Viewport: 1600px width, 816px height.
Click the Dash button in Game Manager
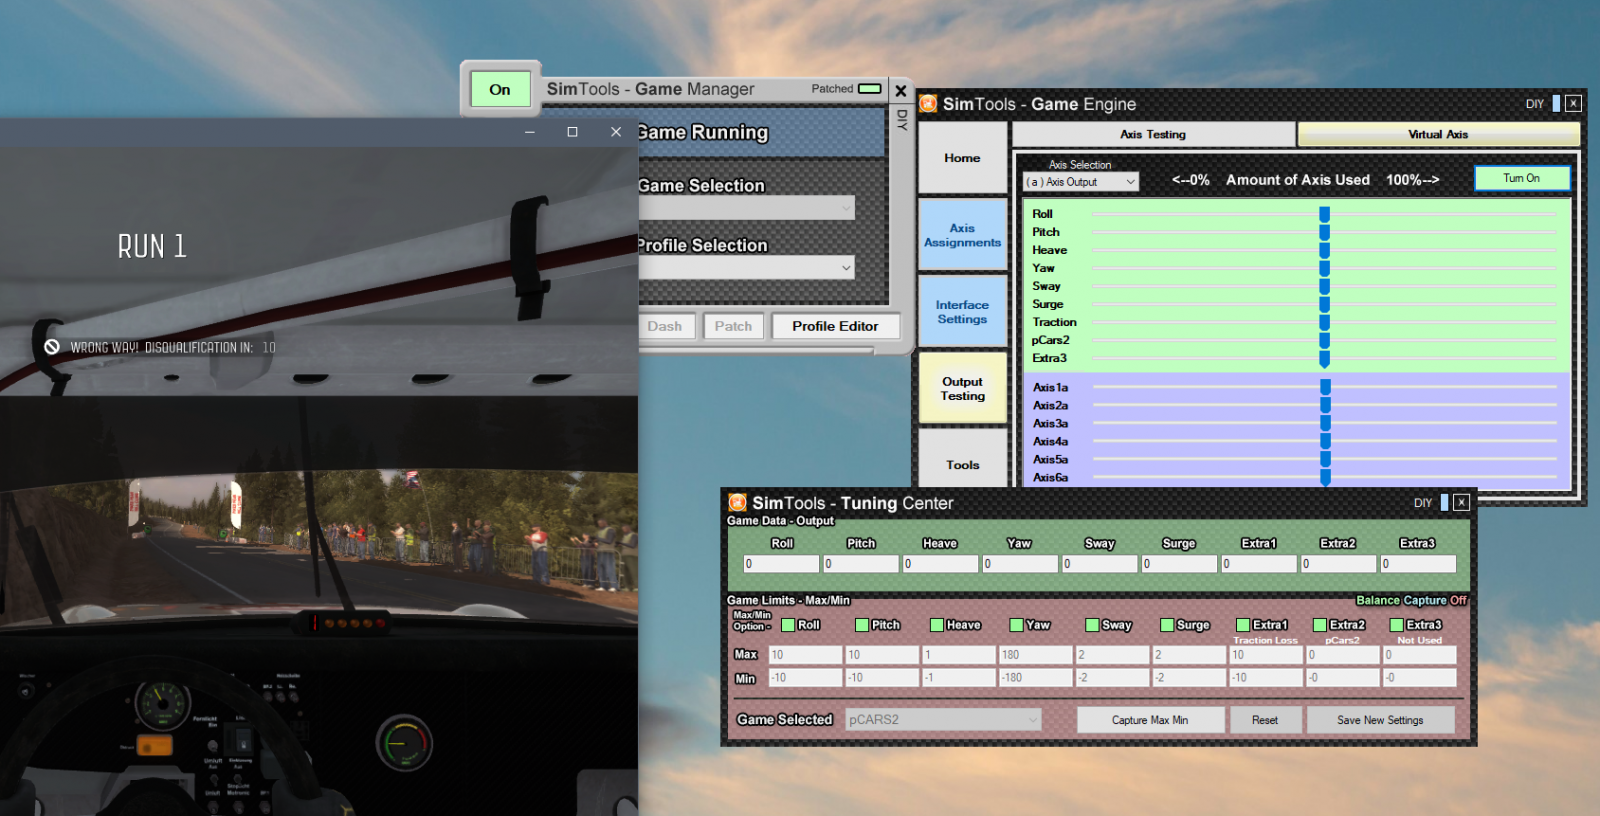click(x=665, y=326)
